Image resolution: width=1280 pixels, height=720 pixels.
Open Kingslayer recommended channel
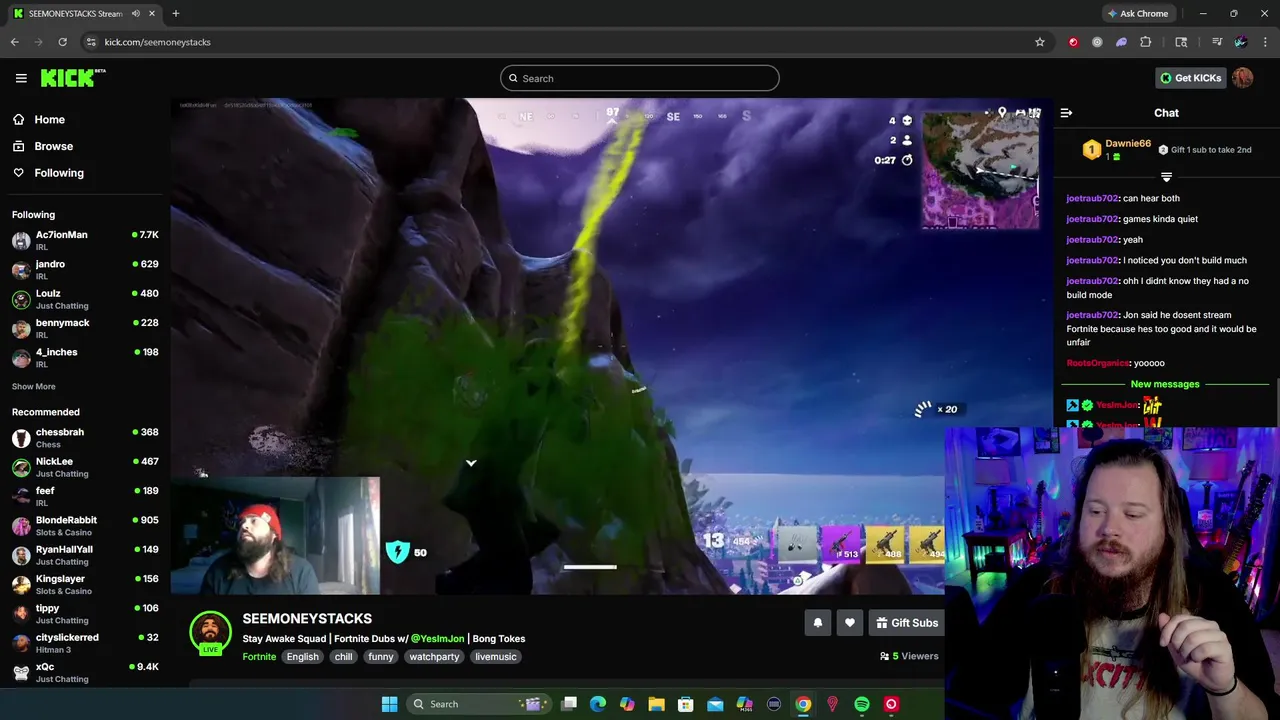(85, 584)
